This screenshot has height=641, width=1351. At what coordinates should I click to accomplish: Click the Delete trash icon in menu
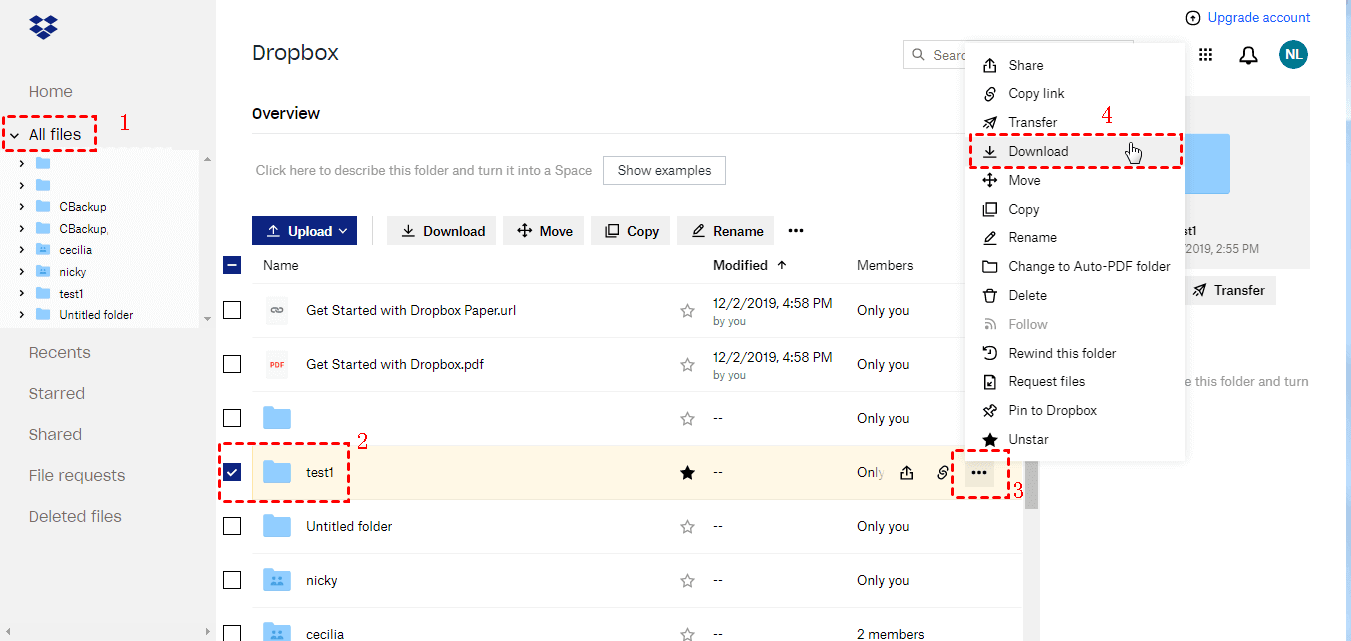pos(990,295)
